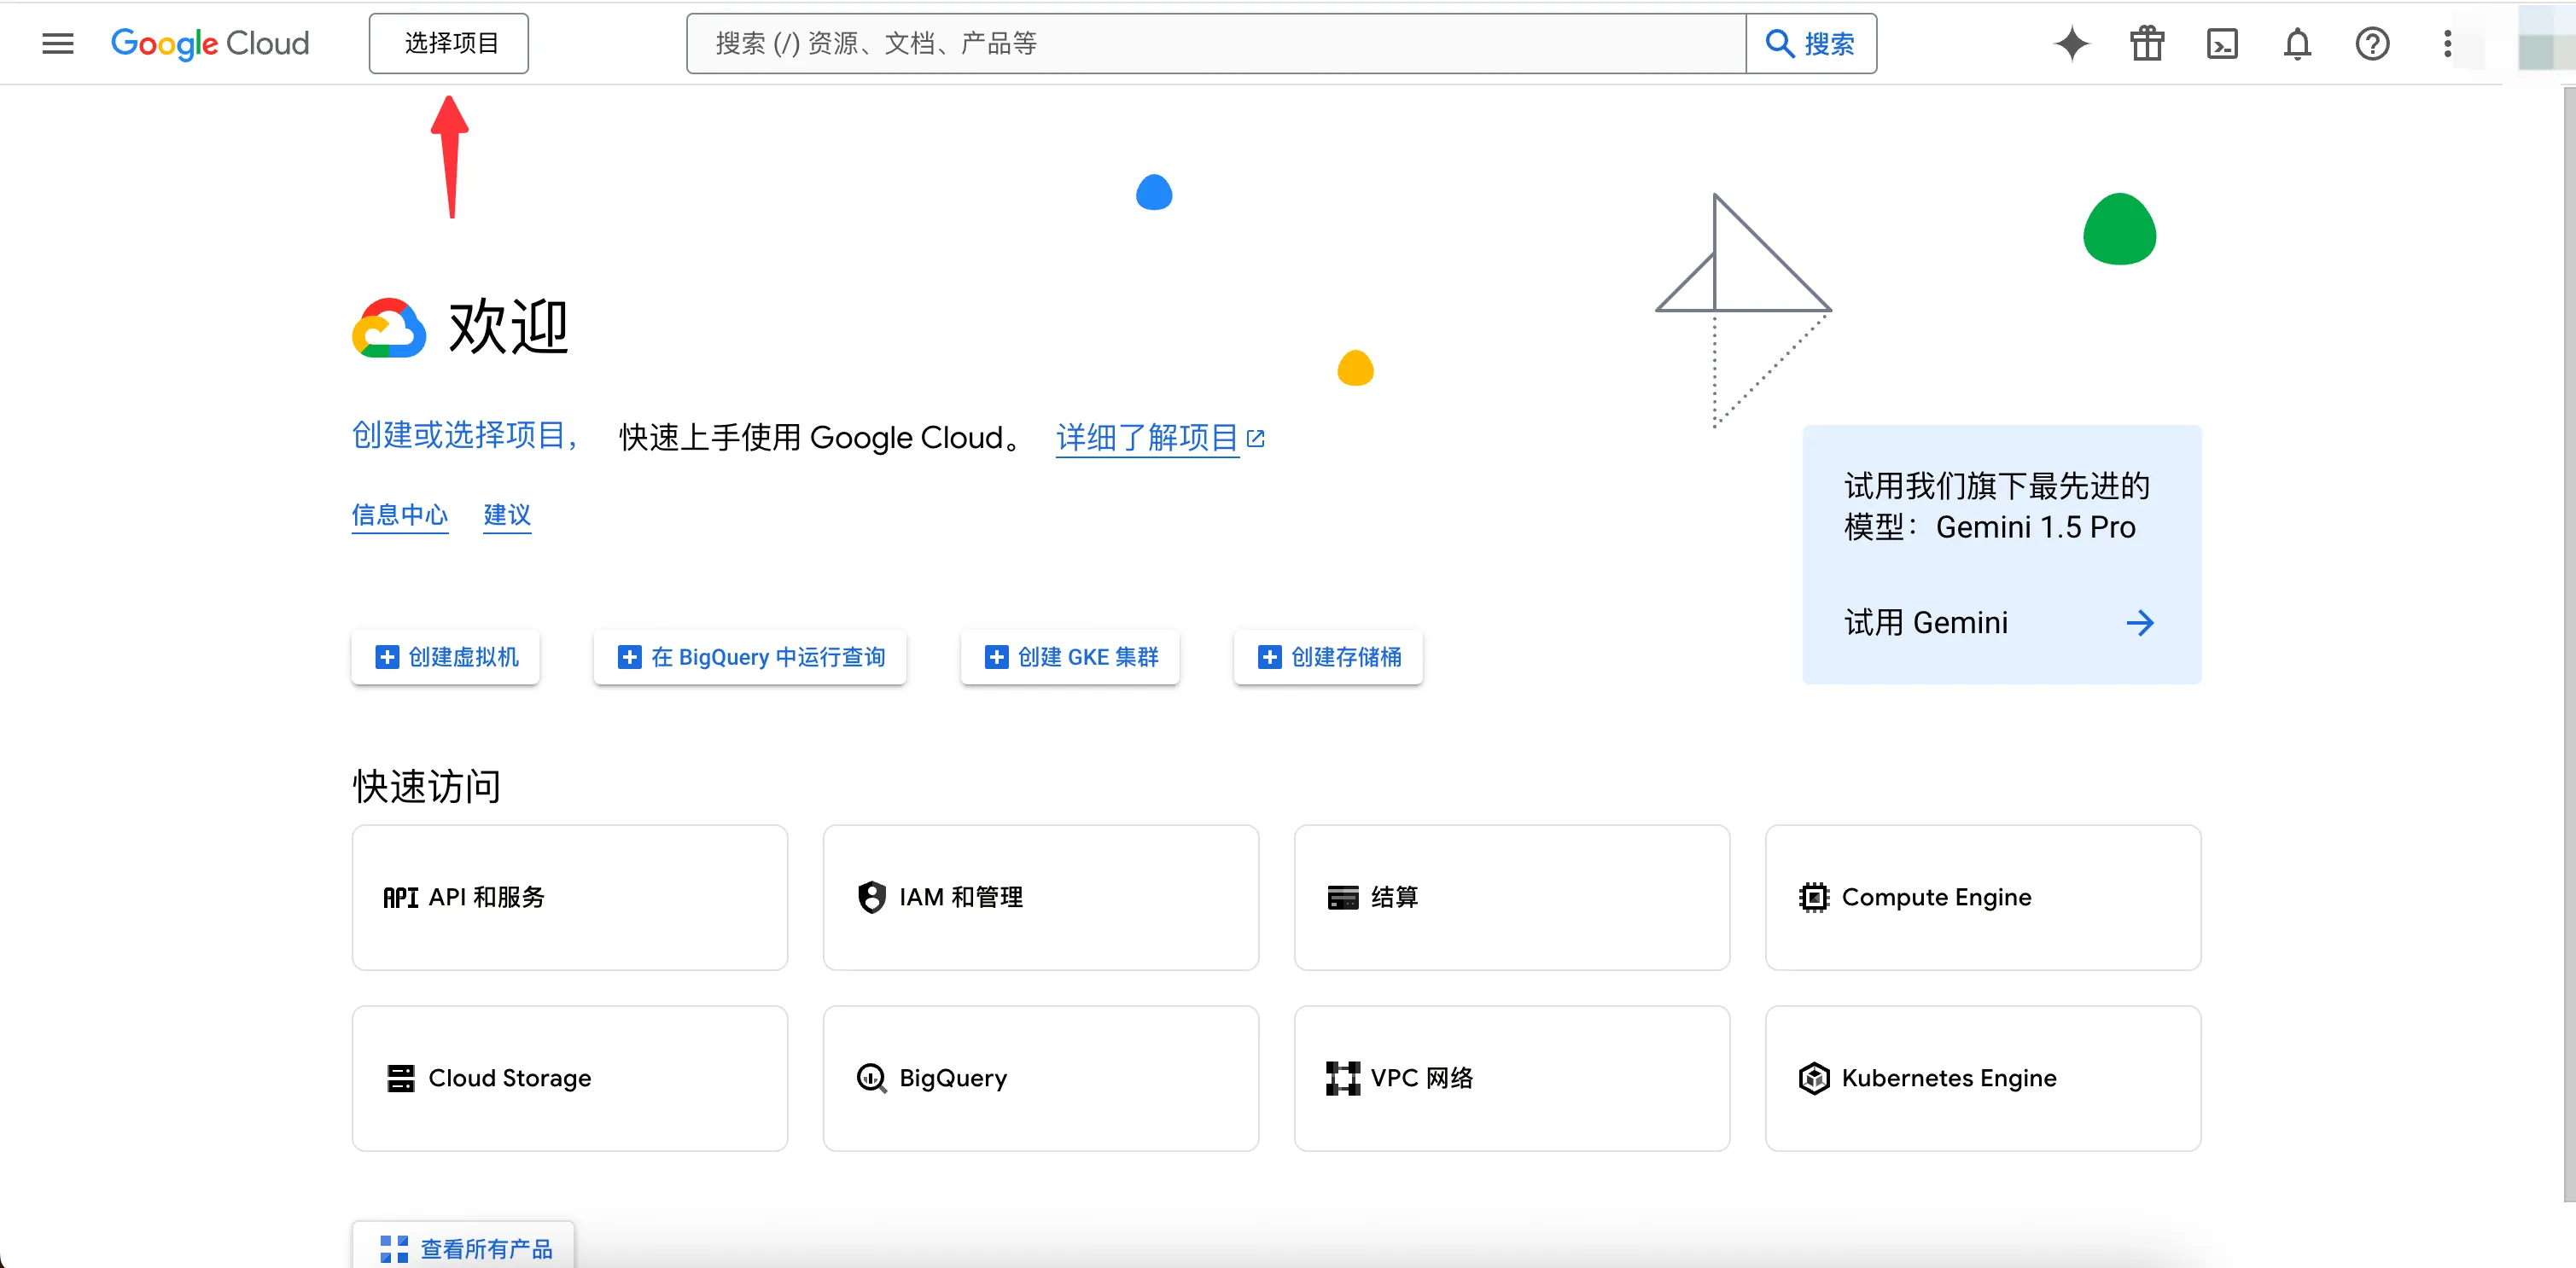Click 在 BigQuery 中运行查询 button

(750, 657)
